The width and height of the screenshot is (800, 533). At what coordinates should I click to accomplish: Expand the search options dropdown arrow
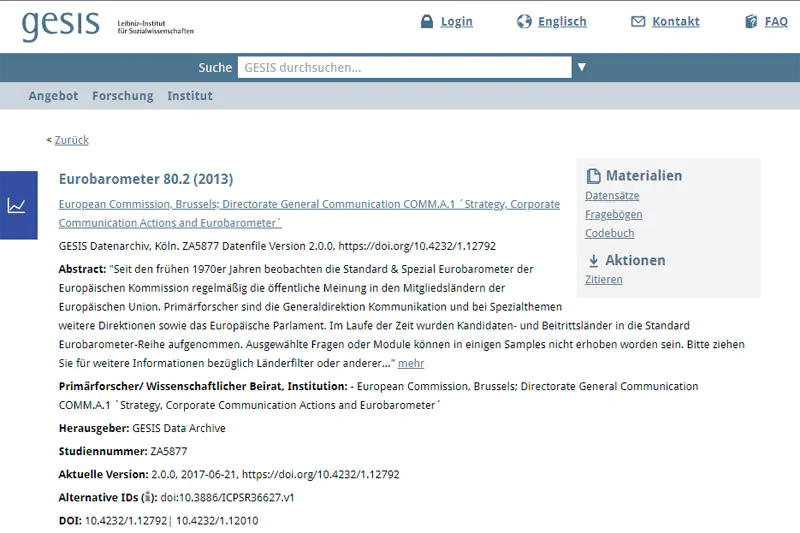coord(582,68)
